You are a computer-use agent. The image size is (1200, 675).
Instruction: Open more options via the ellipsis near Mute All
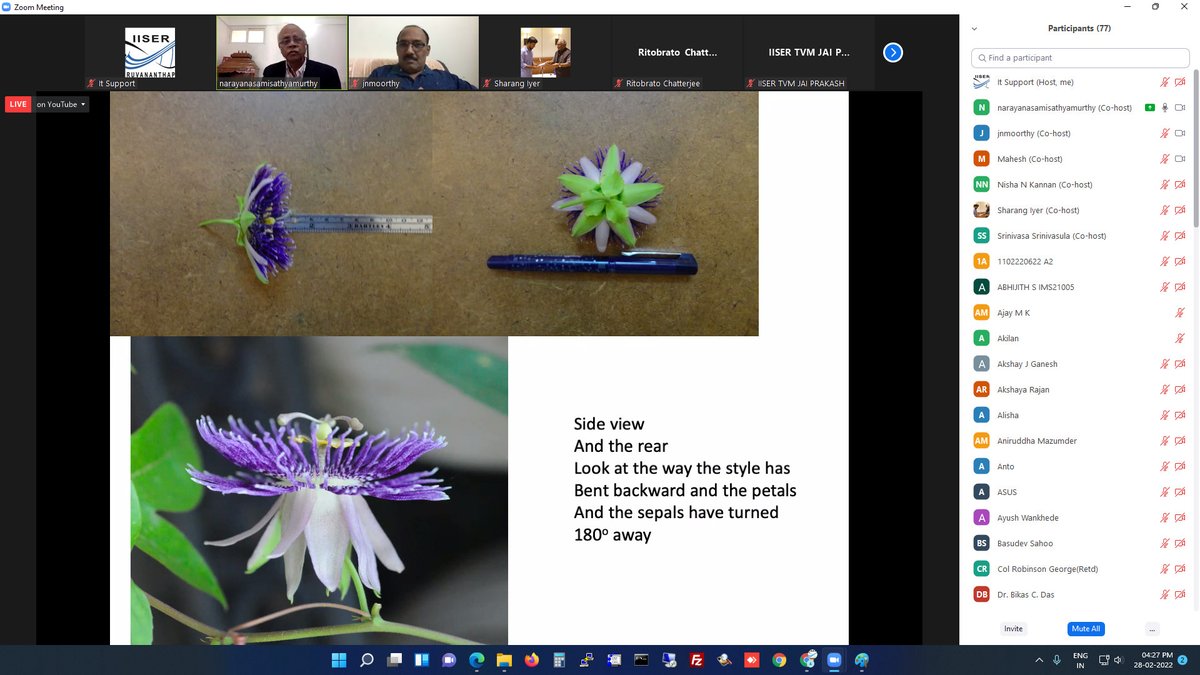(1152, 628)
